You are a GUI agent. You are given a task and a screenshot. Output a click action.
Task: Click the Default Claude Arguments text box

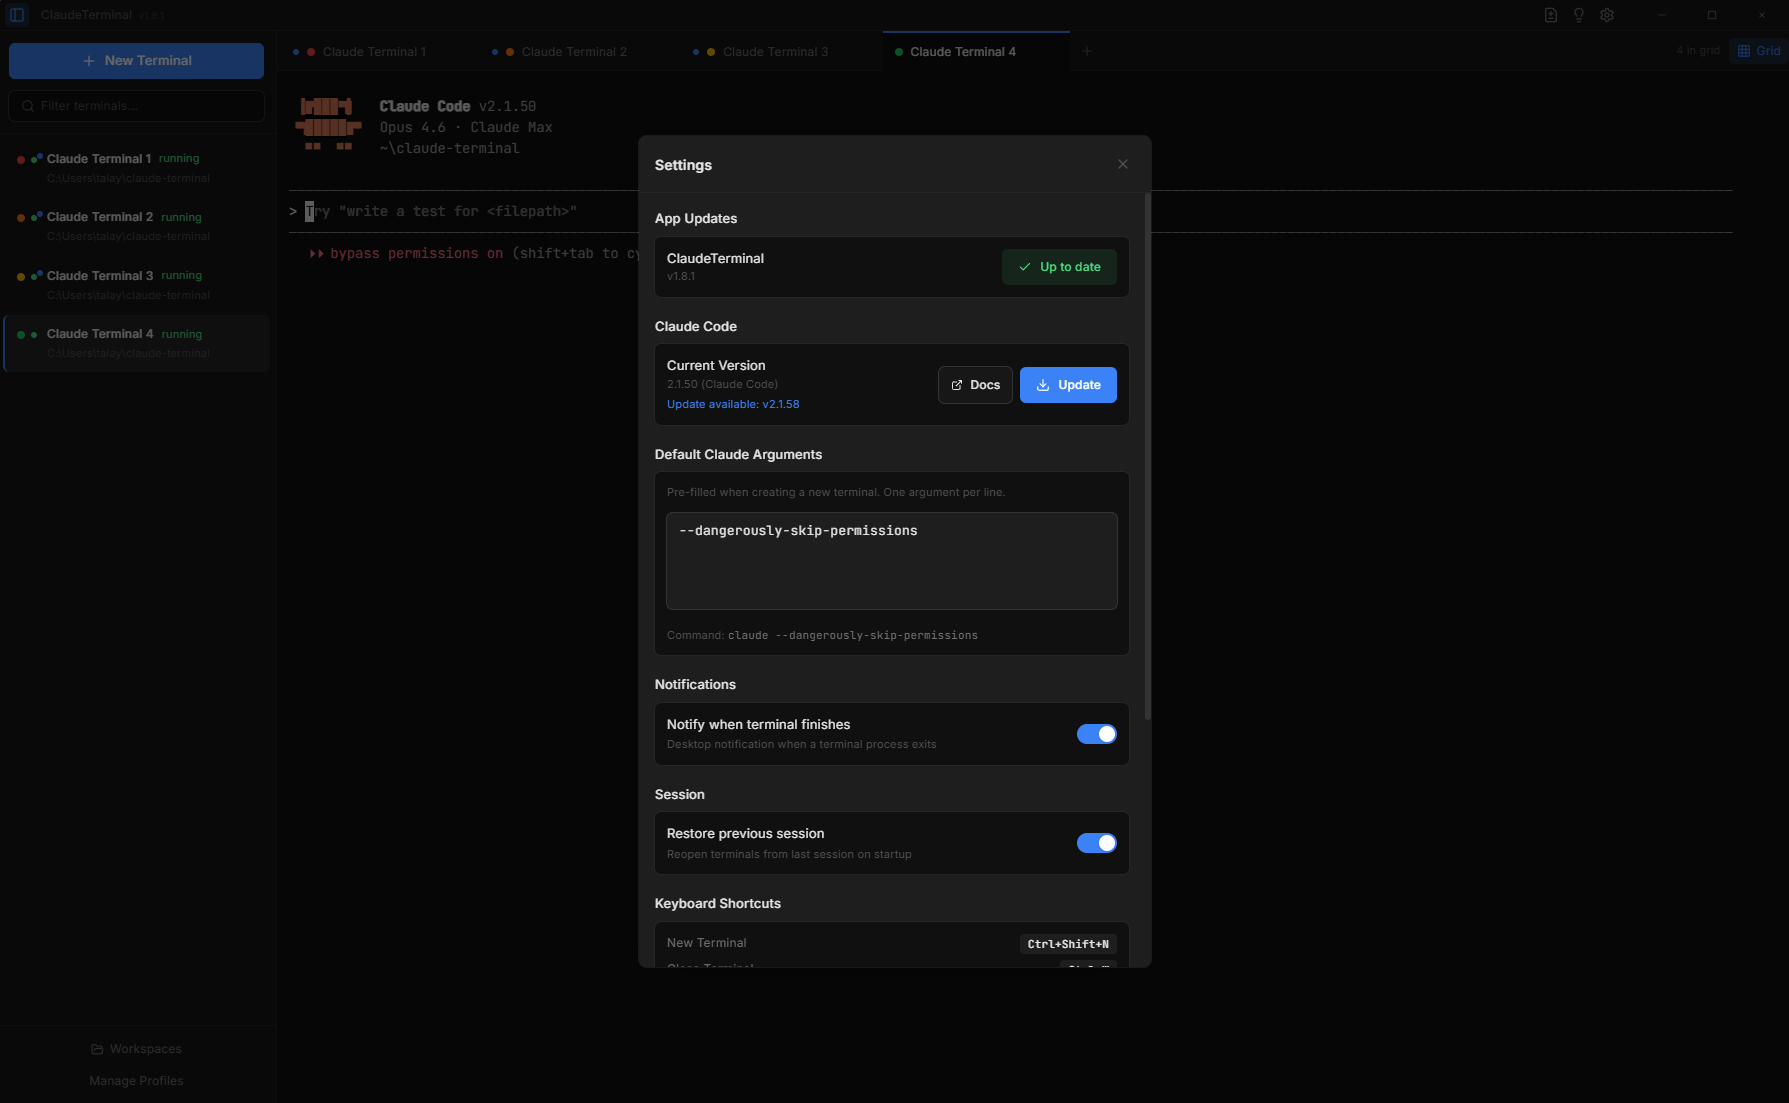(x=891, y=560)
